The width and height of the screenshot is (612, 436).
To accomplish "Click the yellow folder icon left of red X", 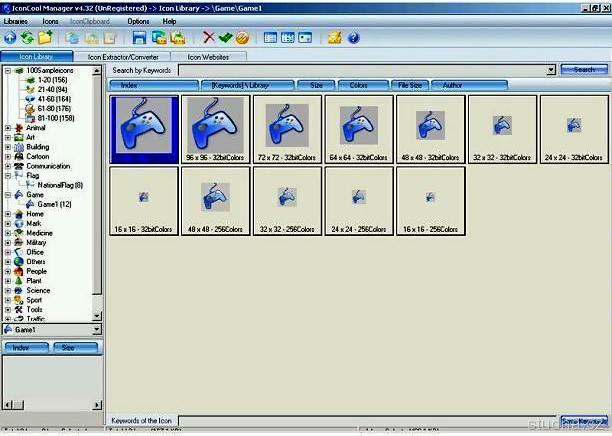I will click(x=178, y=38).
